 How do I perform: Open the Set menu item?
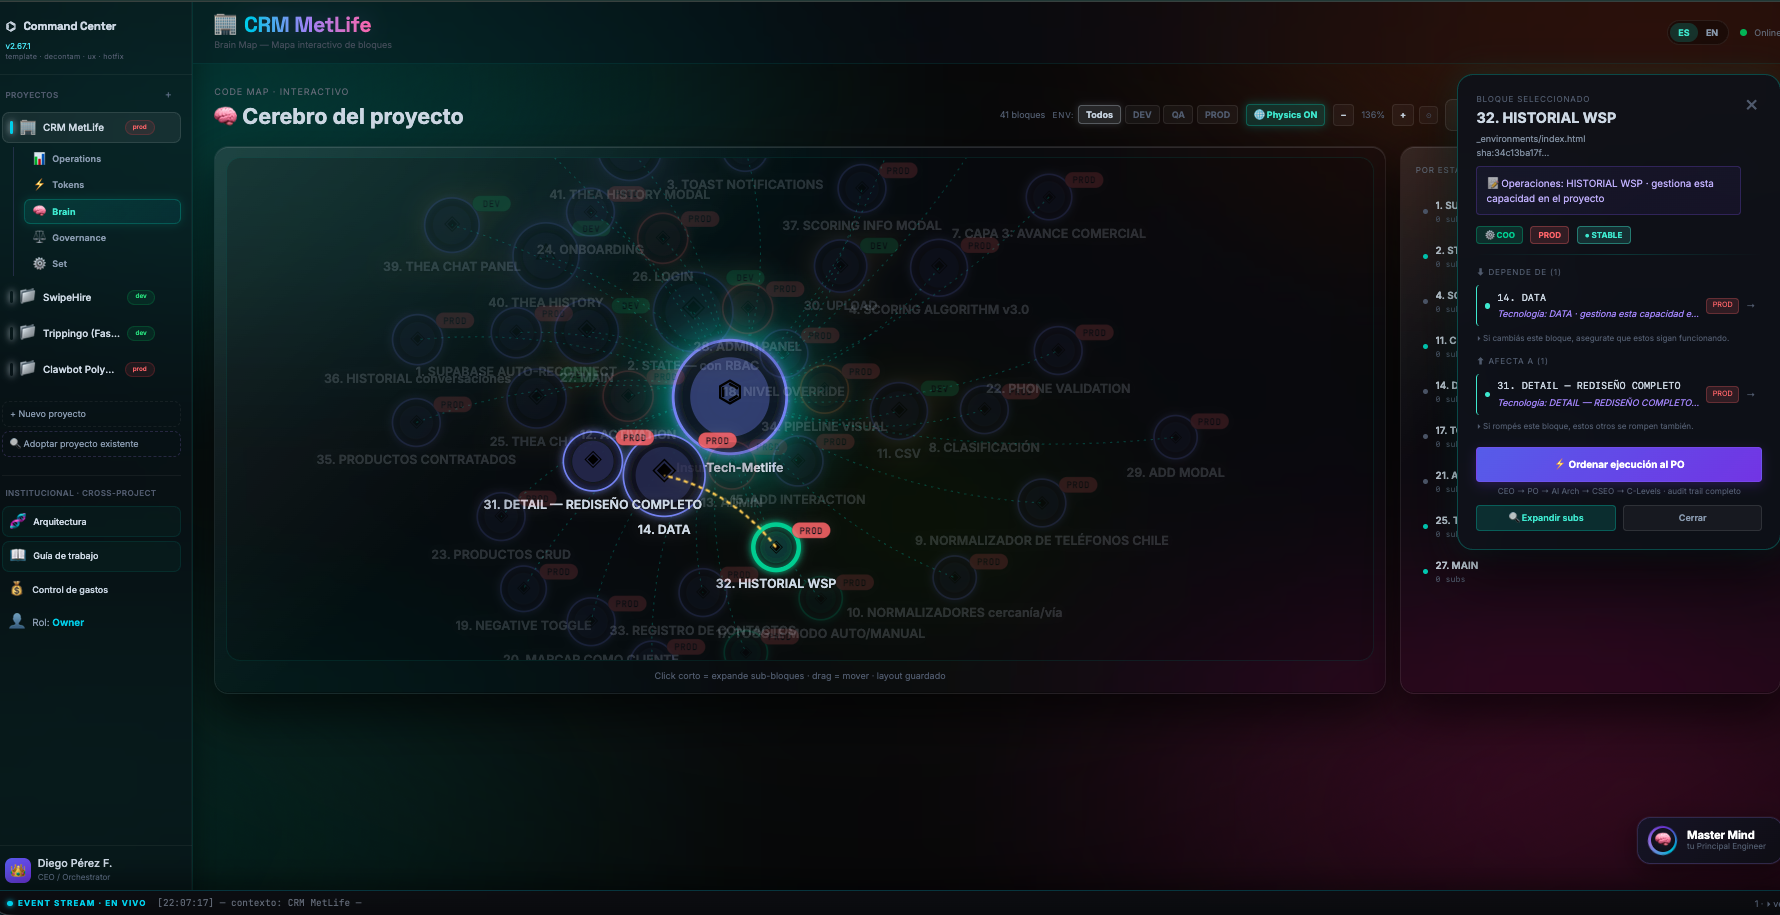pos(102,264)
